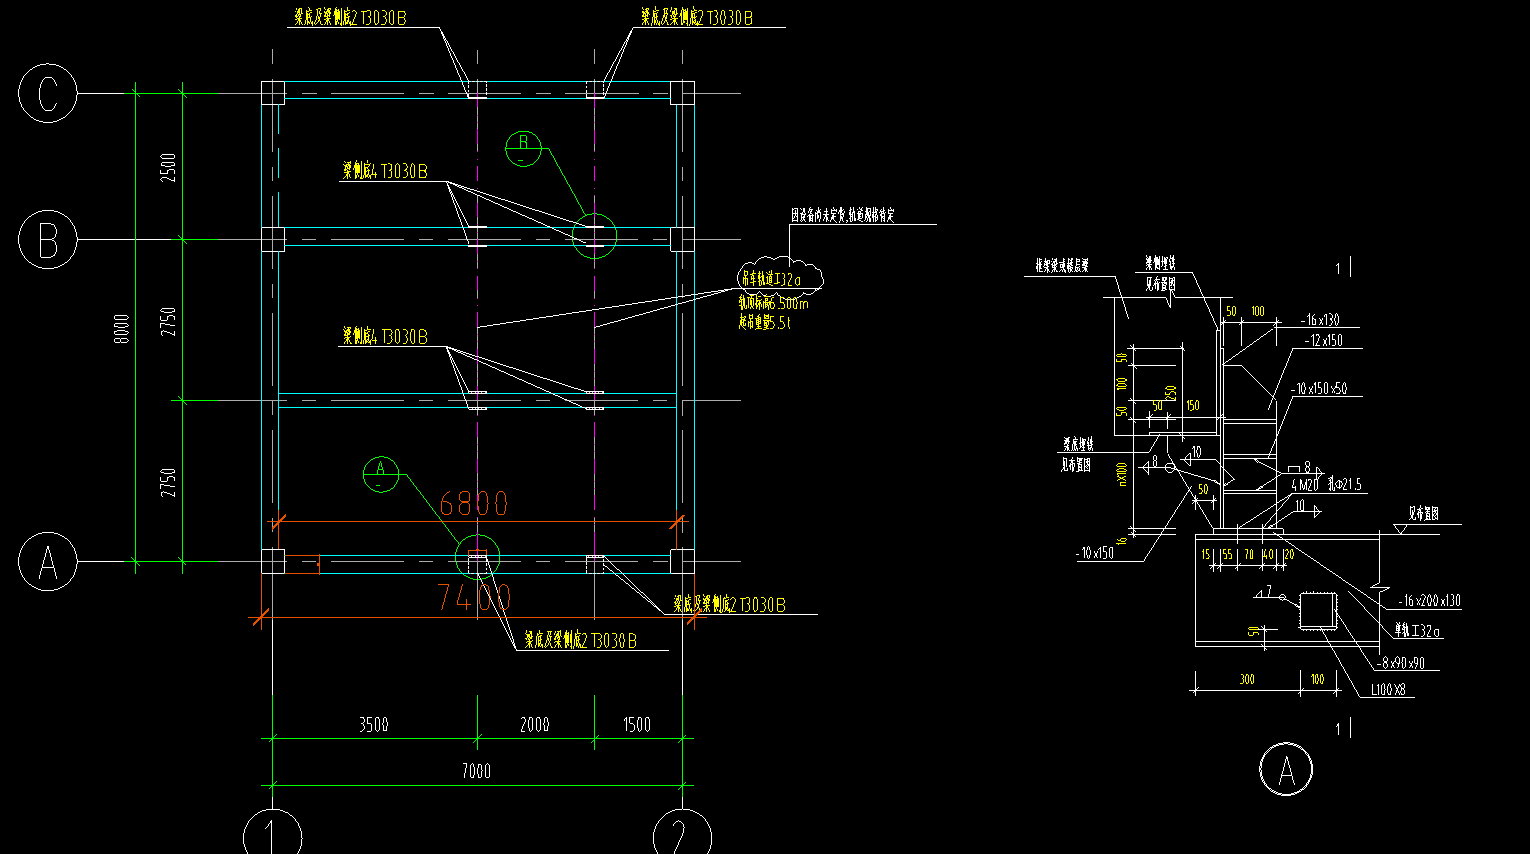Screen dimensions: 1530x854
Task: Click the 单轨 I32a label in detail A
Action: coord(1418,631)
